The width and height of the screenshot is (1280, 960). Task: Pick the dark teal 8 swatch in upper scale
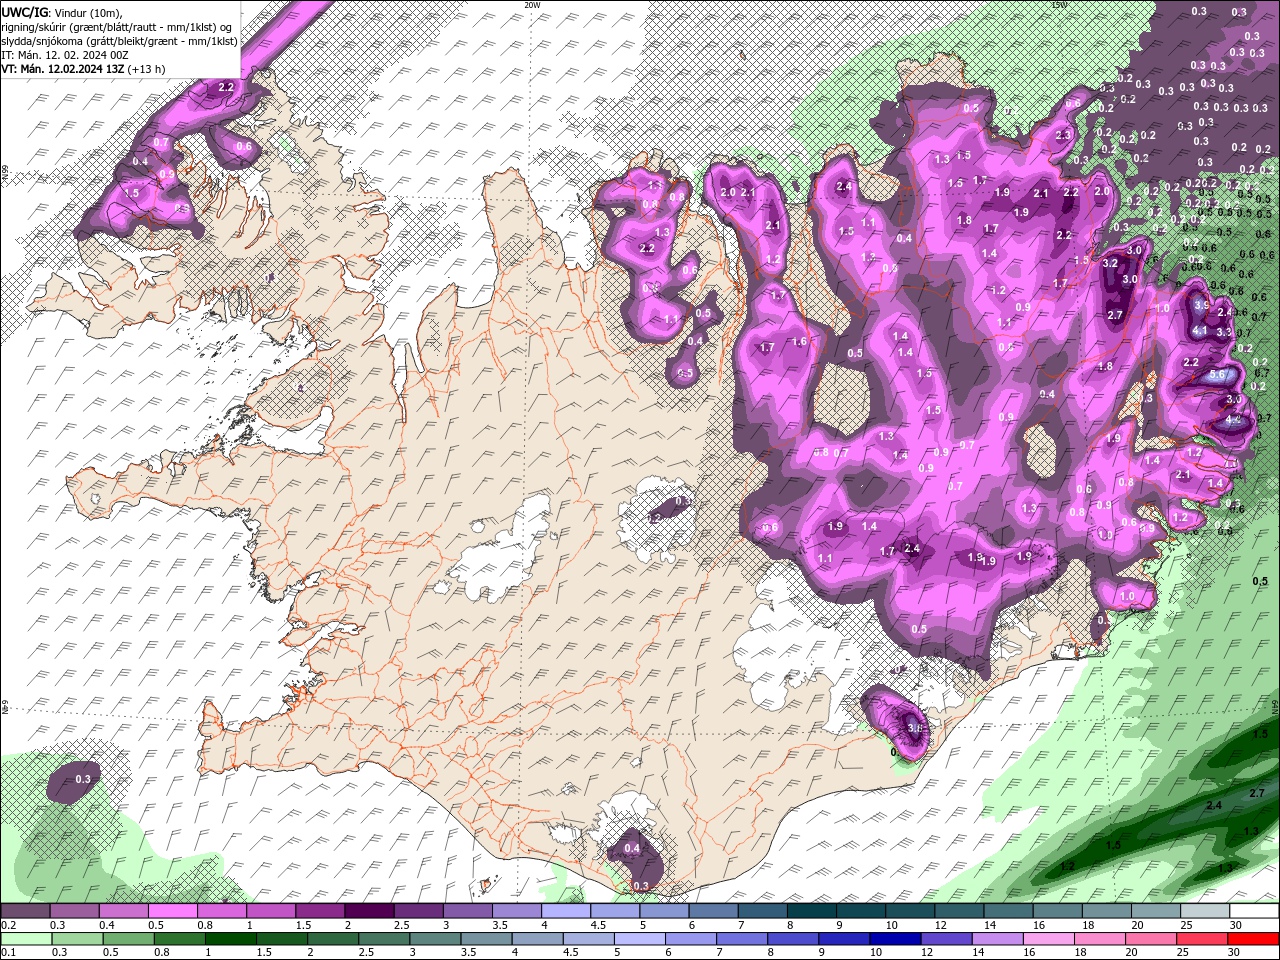(x=812, y=911)
